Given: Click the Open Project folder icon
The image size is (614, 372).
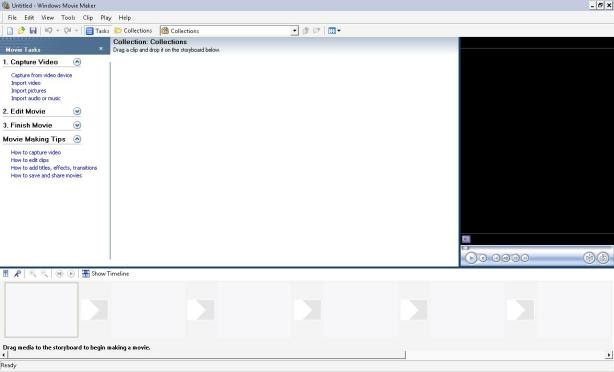Looking at the screenshot, I should pyautogui.click(x=21, y=31).
